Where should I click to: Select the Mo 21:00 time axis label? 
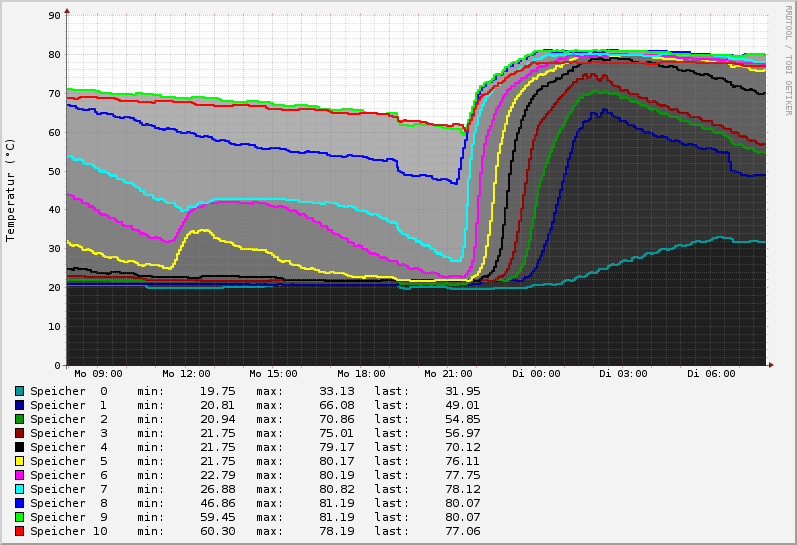coord(448,374)
